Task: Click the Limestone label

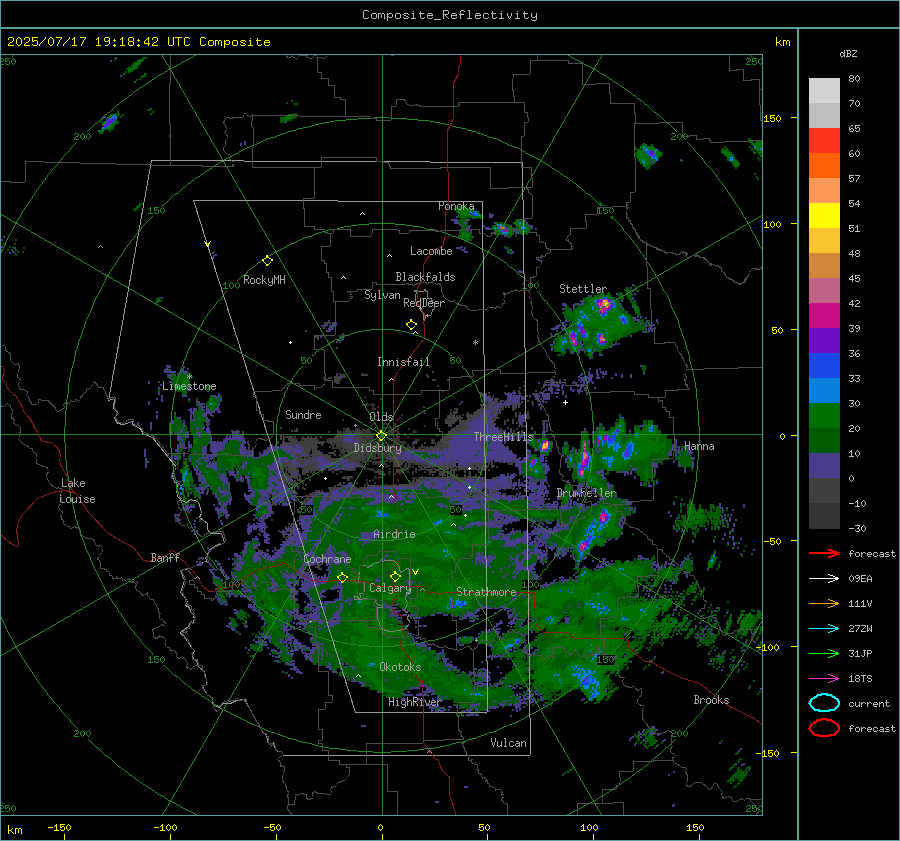Action: pyautogui.click(x=189, y=386)
